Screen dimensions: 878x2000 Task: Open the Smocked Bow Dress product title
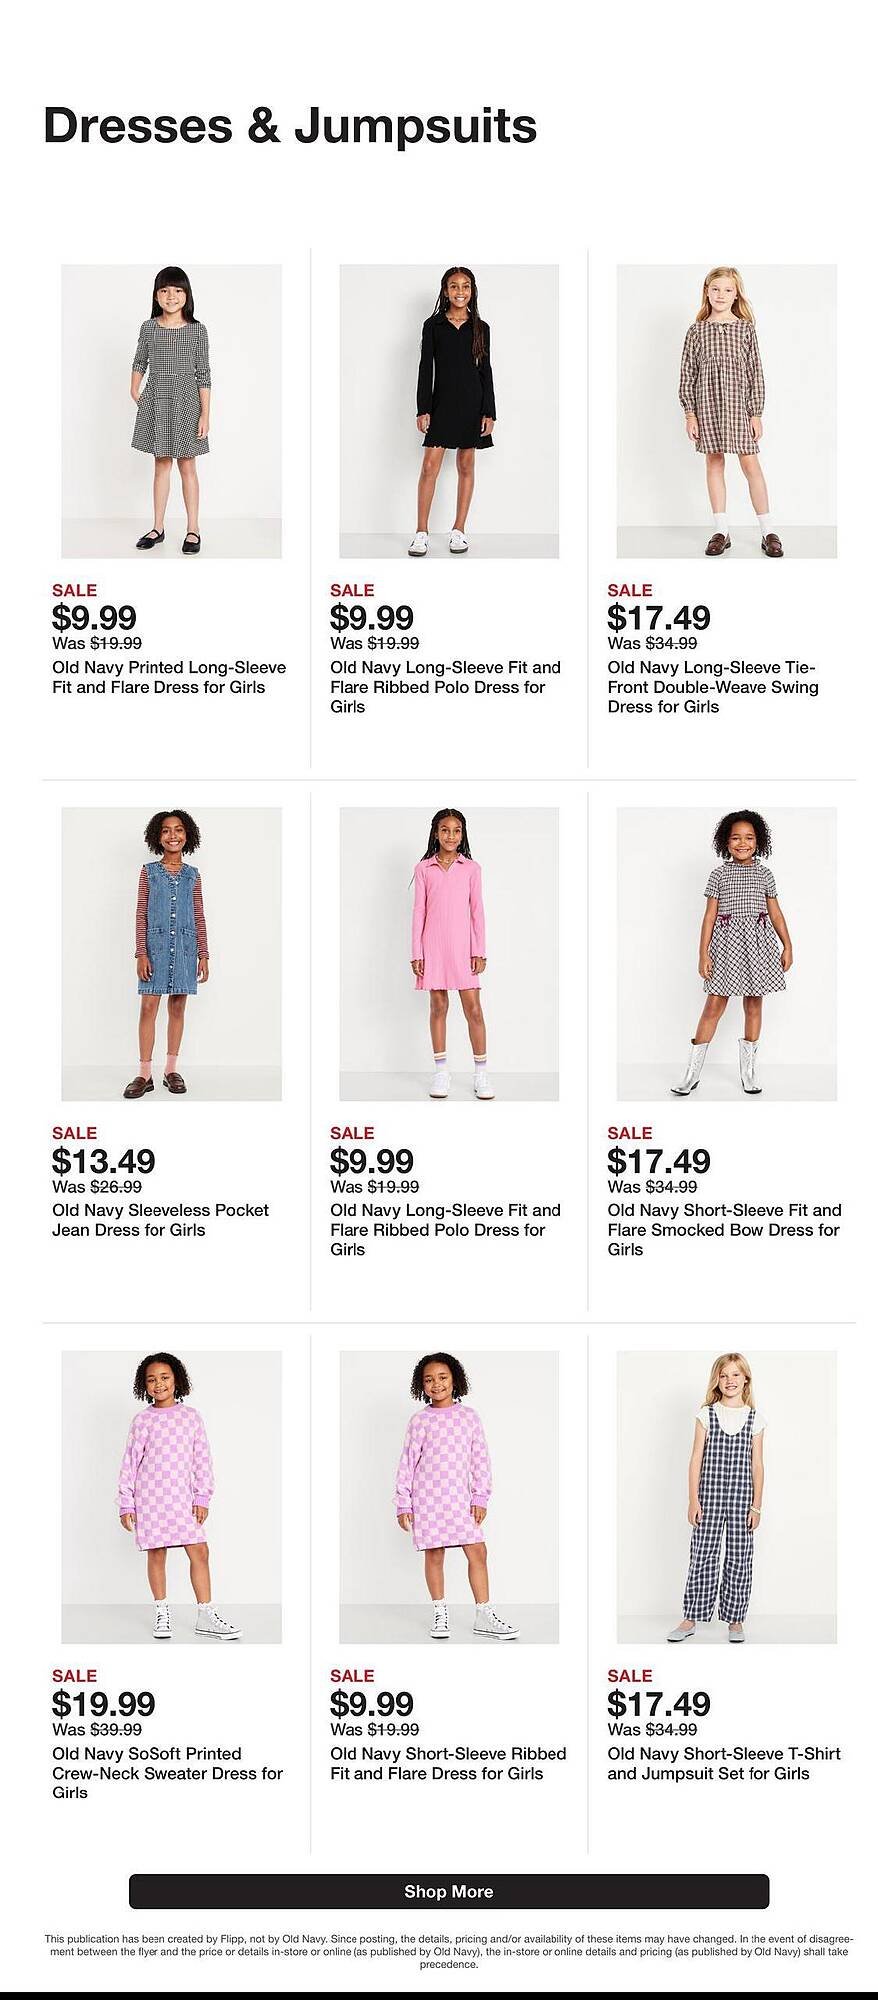point(724,1230)
